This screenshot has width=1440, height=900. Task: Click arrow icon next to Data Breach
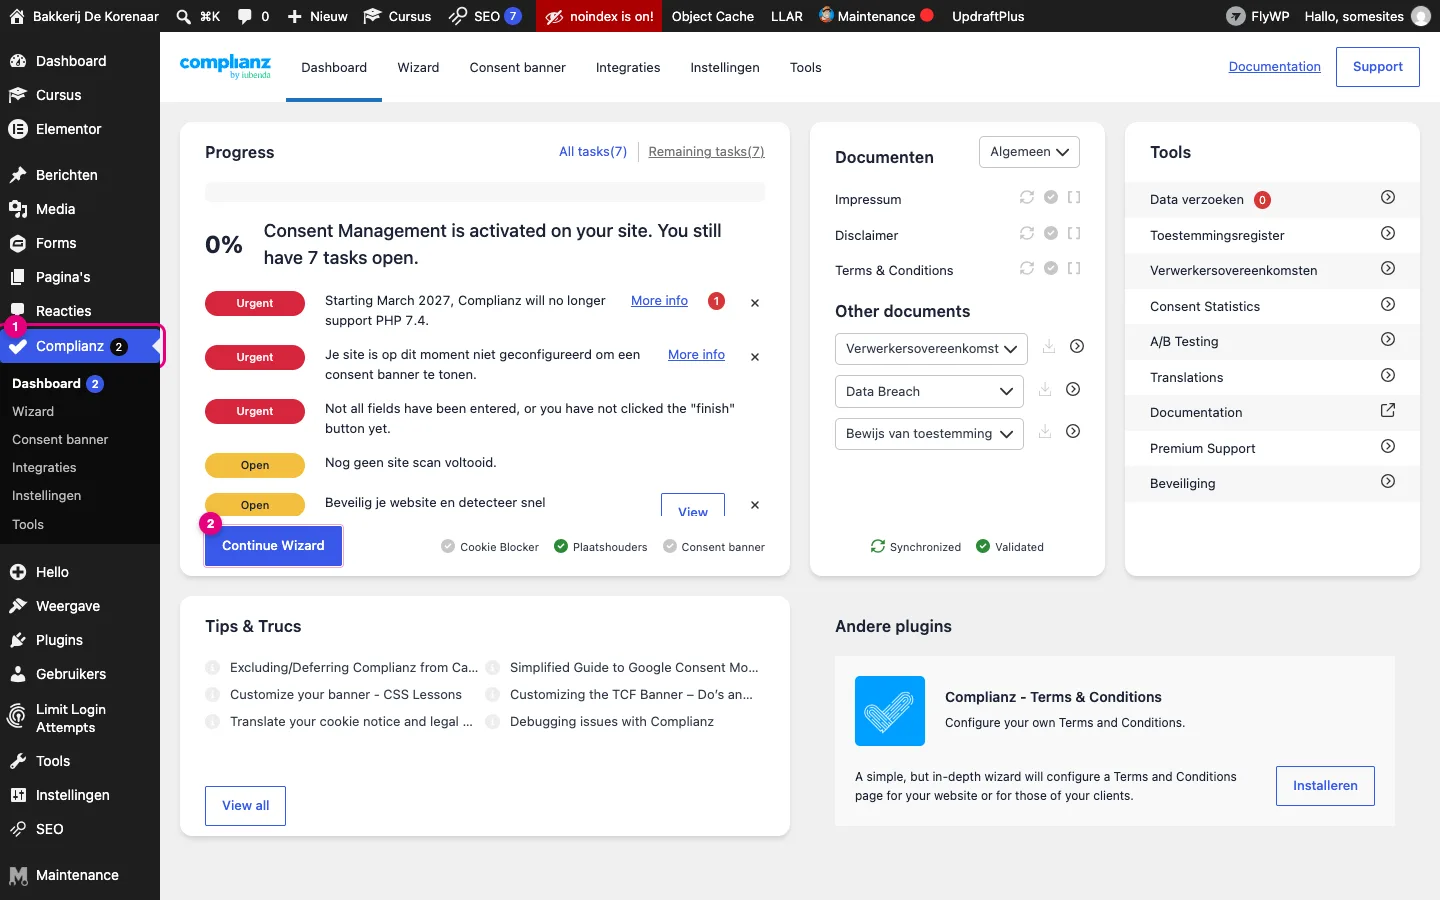click(1073, 389)
